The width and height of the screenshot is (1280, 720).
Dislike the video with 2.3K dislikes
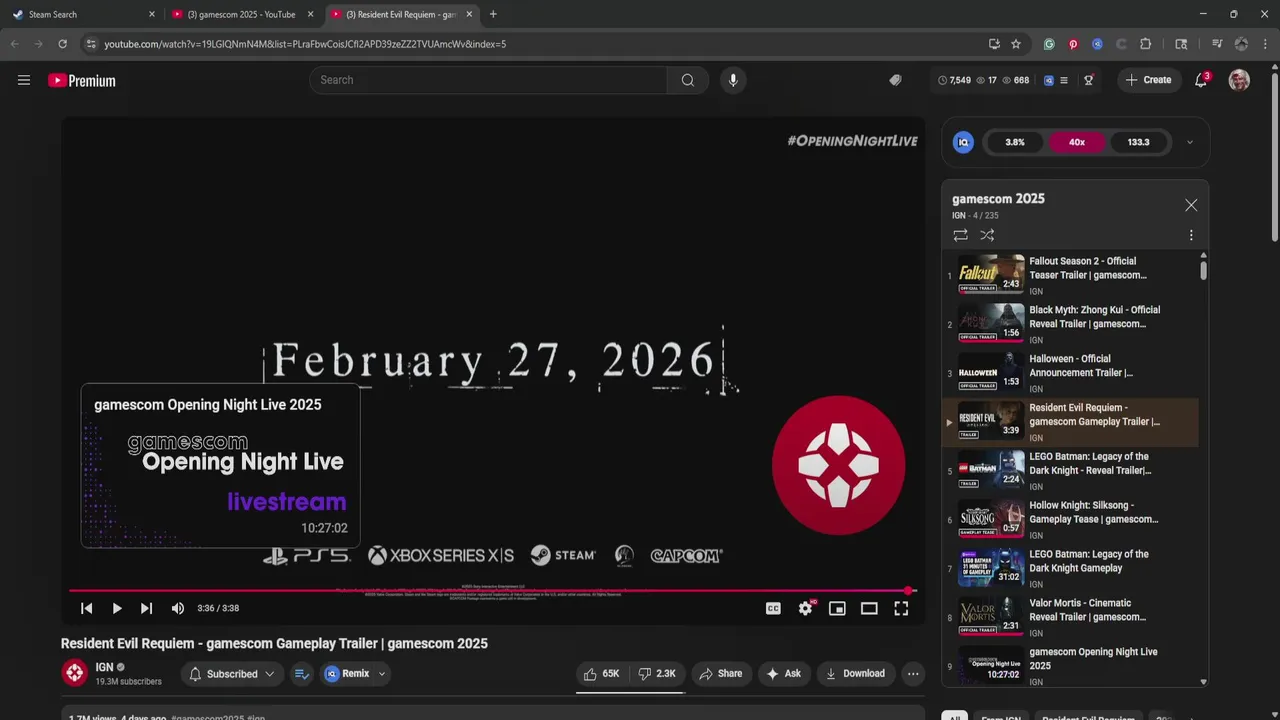657,674
